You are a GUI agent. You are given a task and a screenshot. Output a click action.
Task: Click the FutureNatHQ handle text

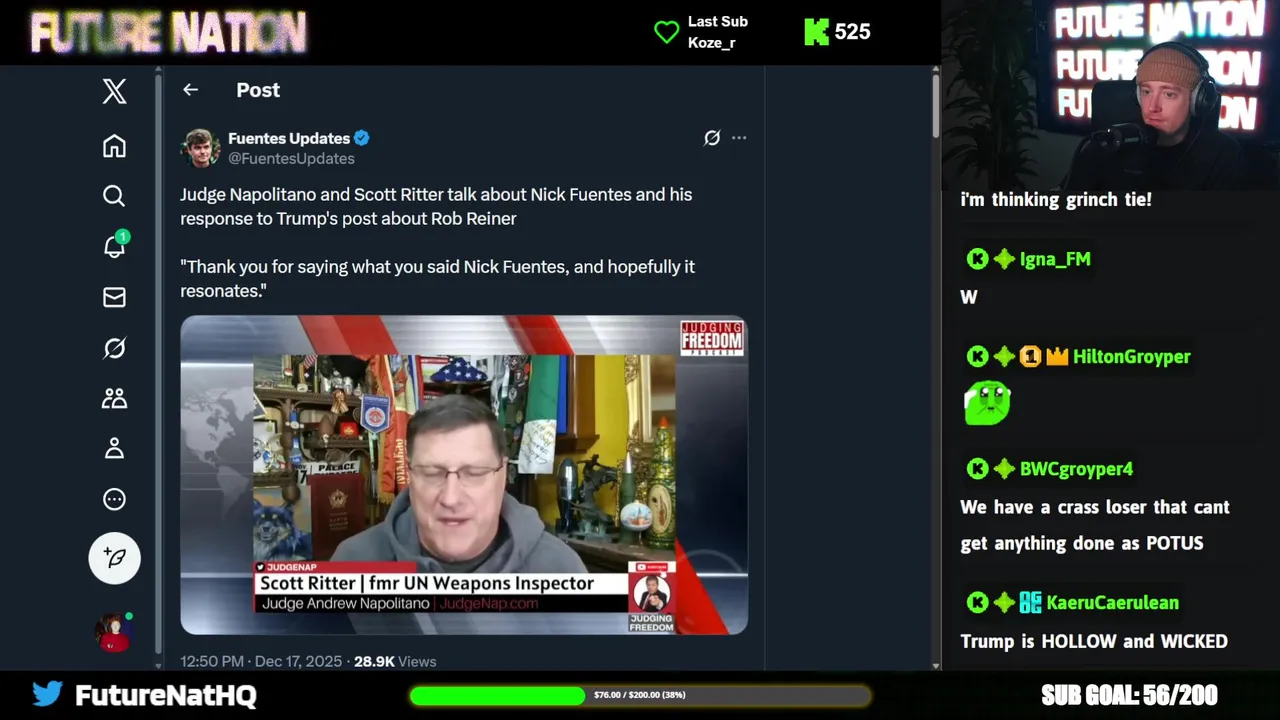(x=166, y=695)
